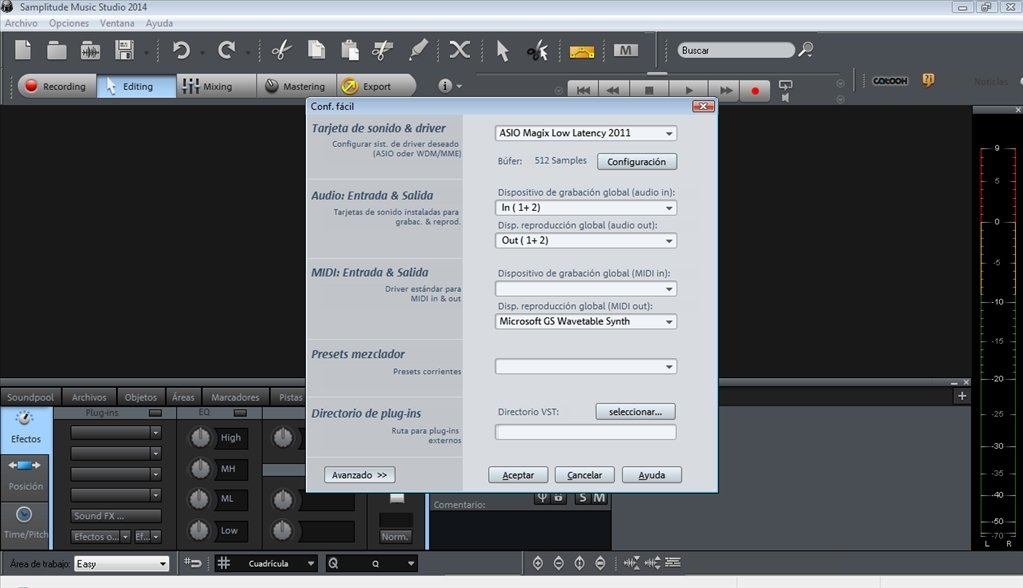Open the Presets mezclador dropdown
Screen dimensions: 1023x588
tap(585, 366)
